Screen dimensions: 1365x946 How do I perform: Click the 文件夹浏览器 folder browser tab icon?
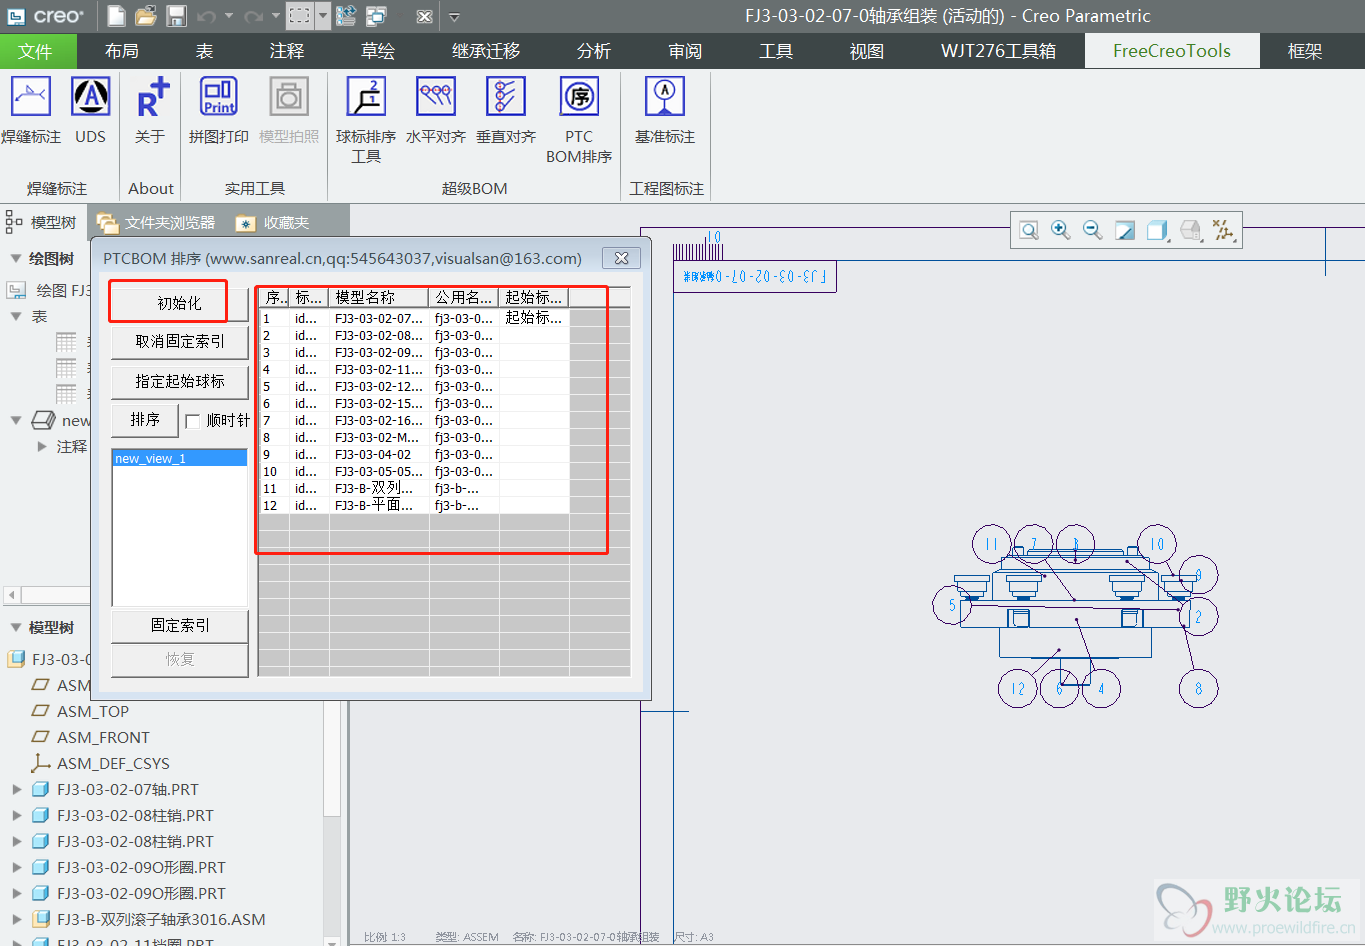coord(107,223)
